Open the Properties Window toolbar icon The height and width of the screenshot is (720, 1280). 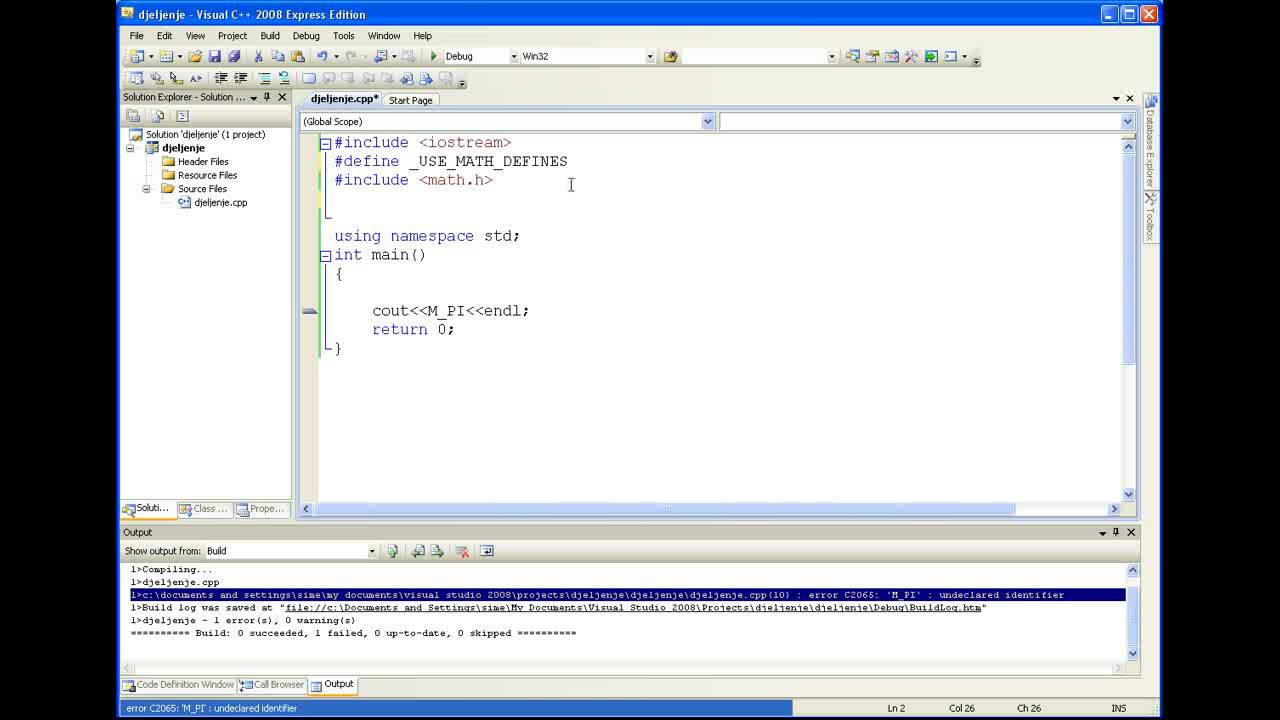872,56
